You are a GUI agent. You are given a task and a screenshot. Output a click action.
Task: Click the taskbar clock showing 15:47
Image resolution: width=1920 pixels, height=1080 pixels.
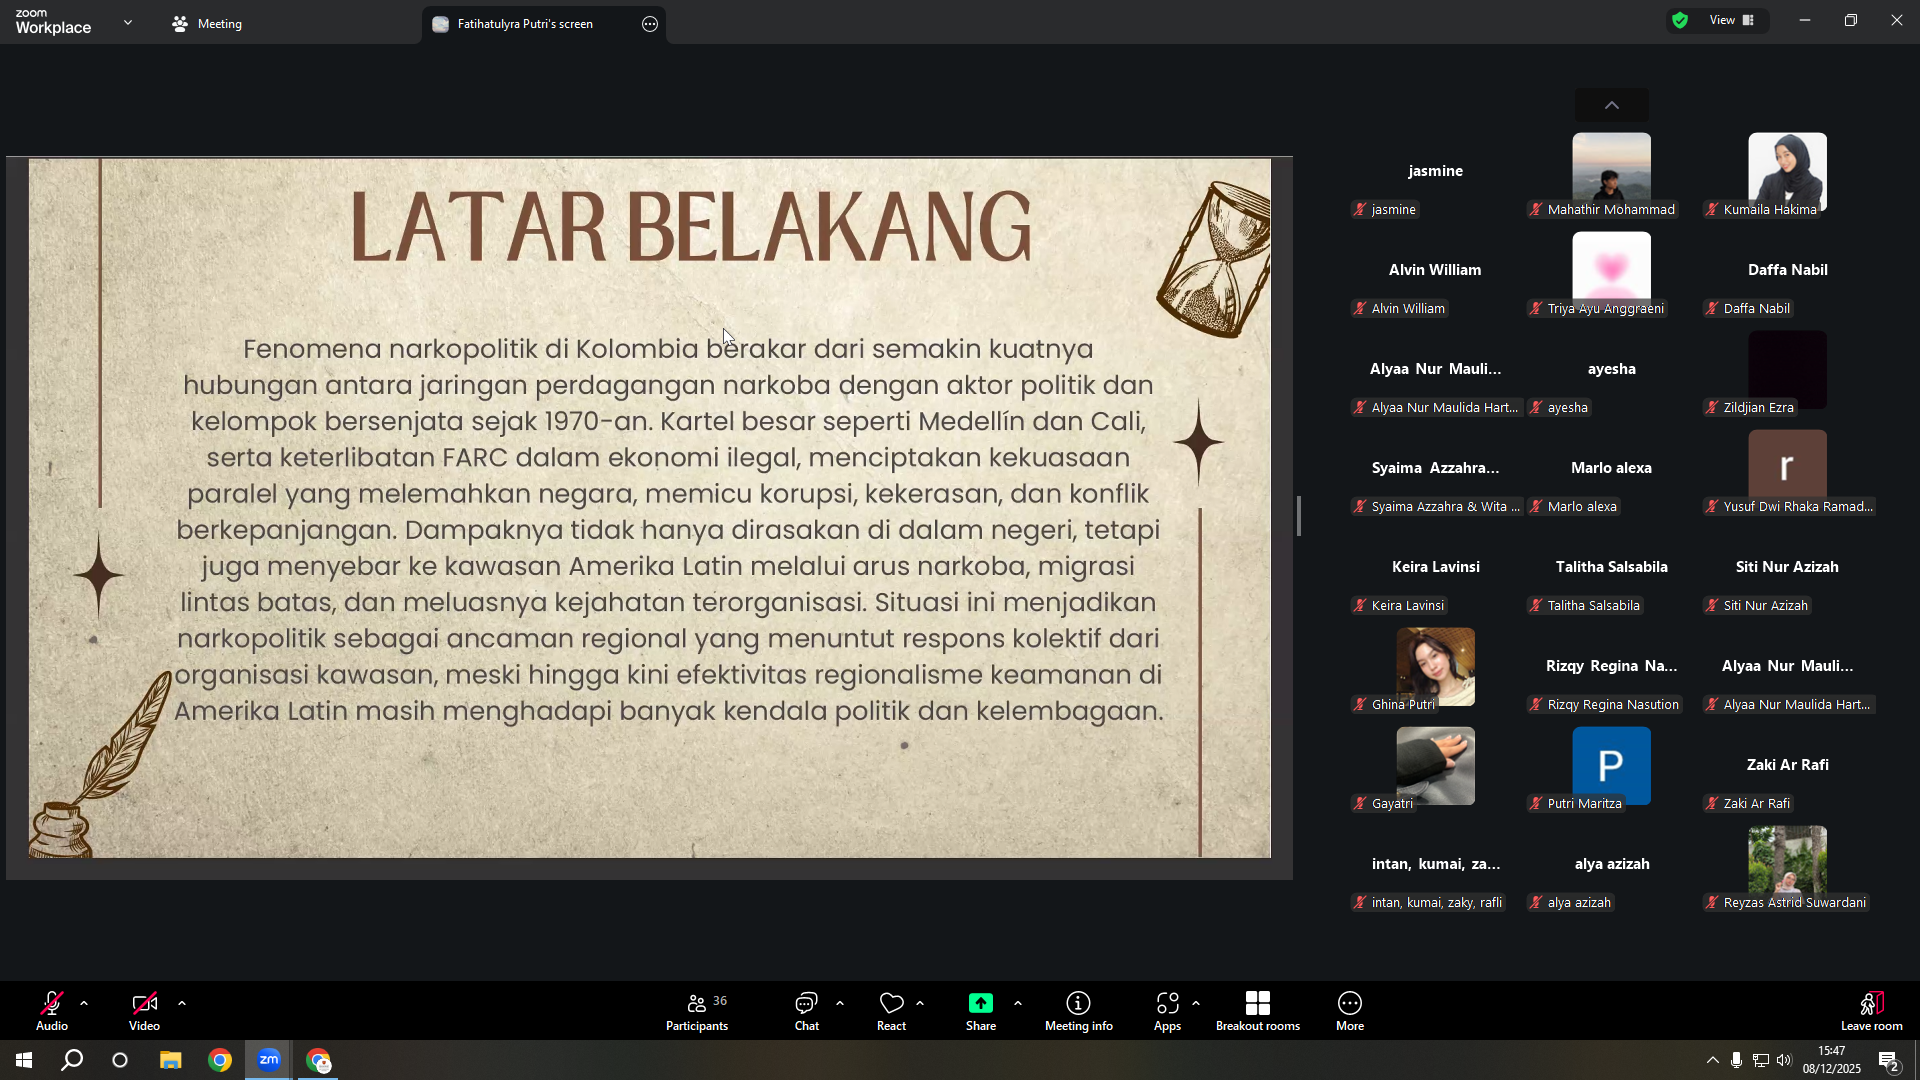(x=1832, y=1060)
